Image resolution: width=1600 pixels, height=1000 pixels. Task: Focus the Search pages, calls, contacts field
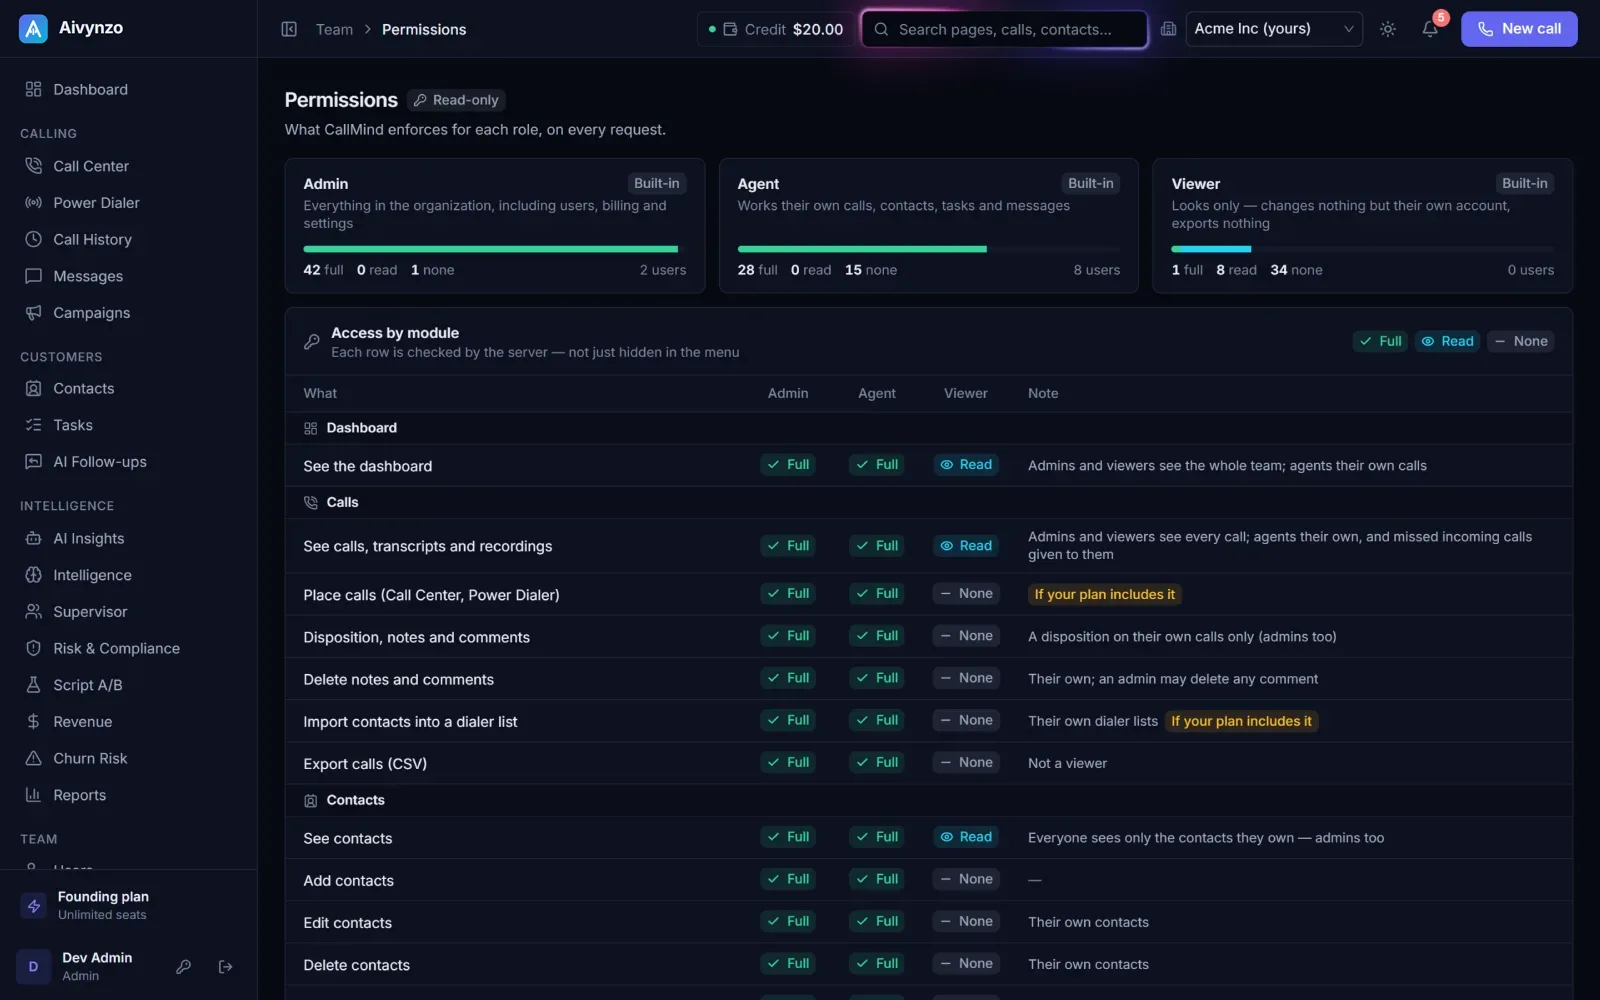[1004, 29]
